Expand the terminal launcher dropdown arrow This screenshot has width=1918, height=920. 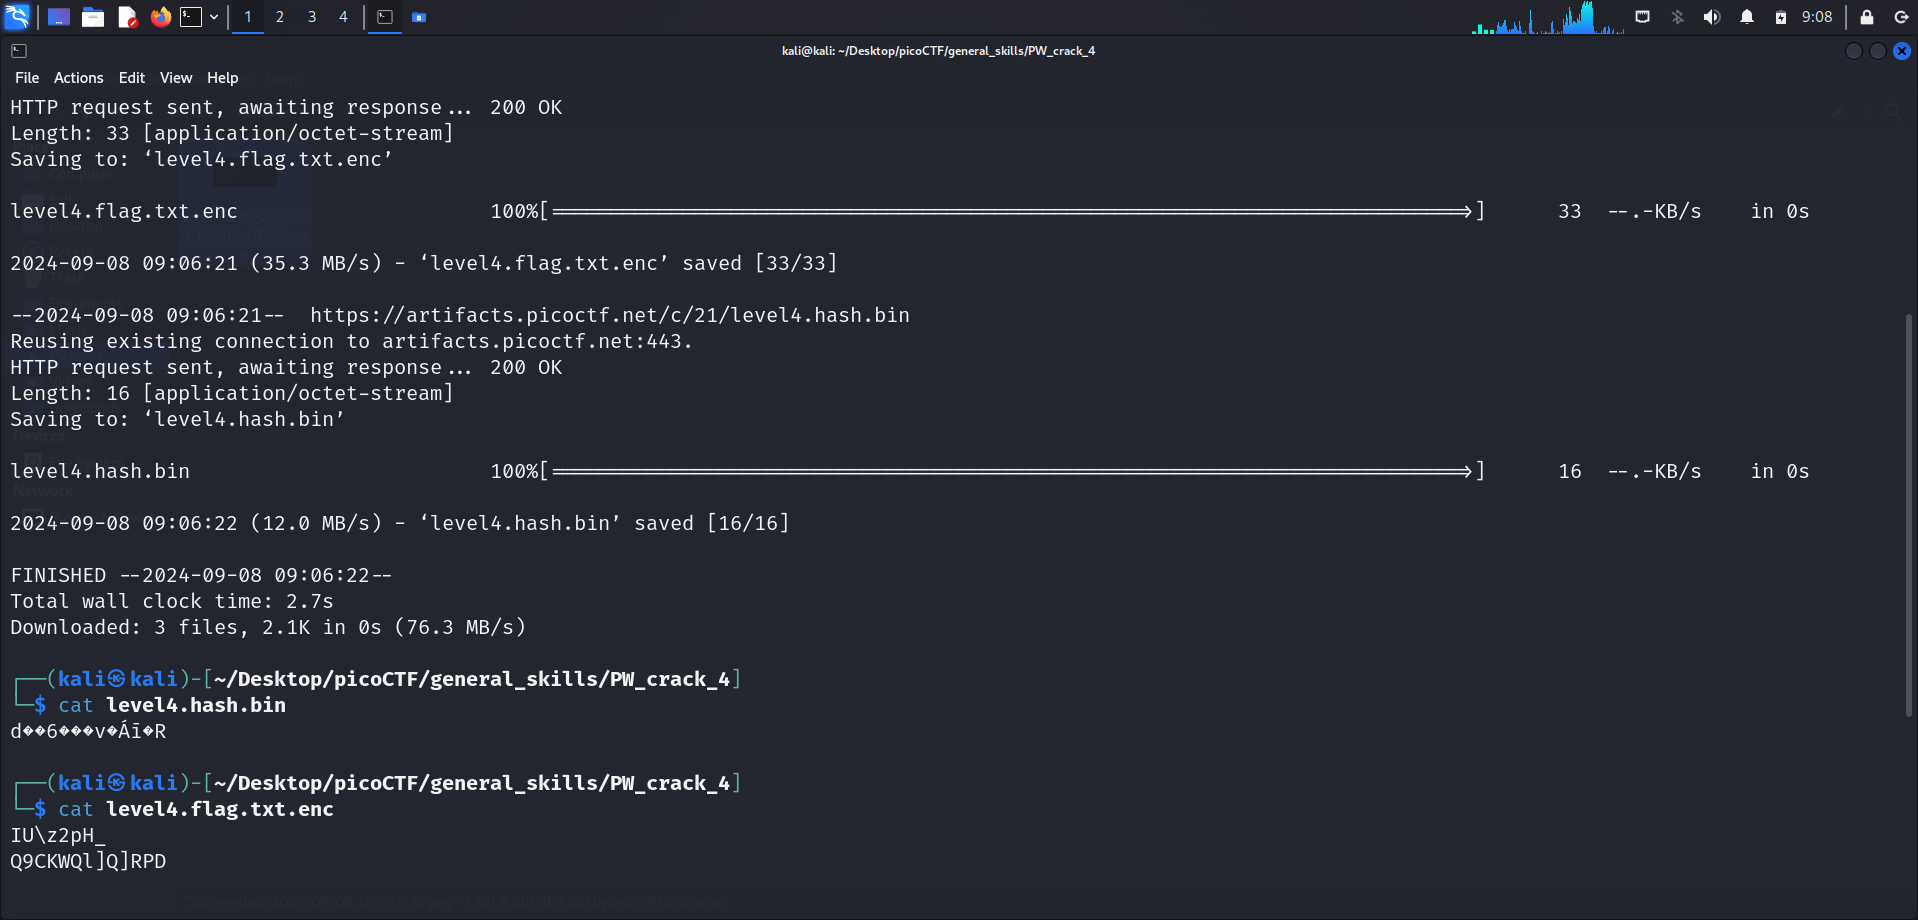coord(214,17)
